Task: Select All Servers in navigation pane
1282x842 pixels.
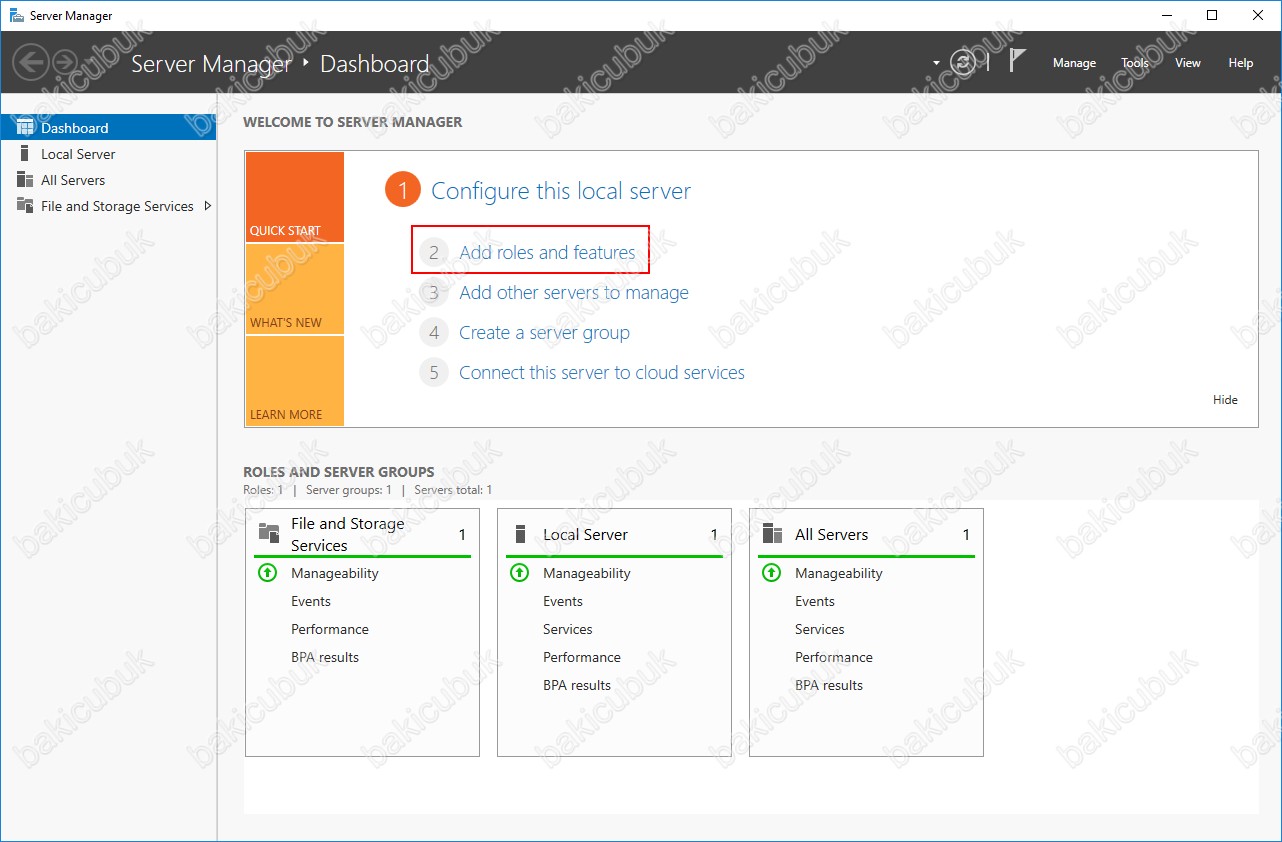Action: point(108,179)
